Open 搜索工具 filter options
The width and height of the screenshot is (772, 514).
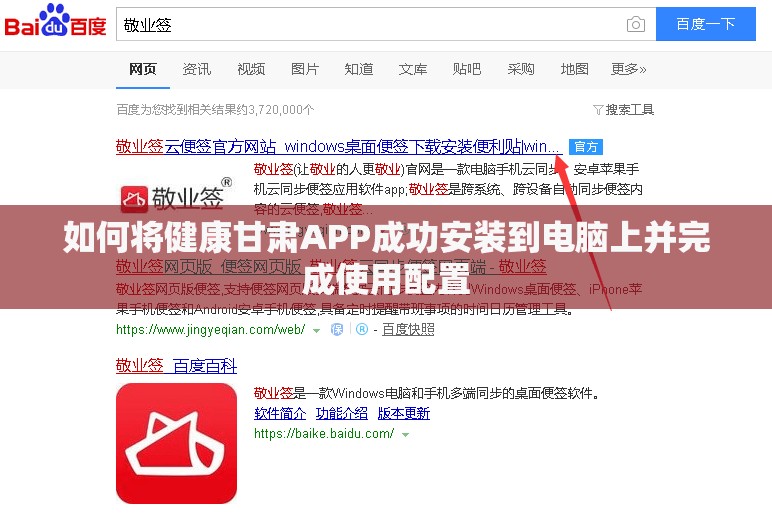(x=623, y=109)
